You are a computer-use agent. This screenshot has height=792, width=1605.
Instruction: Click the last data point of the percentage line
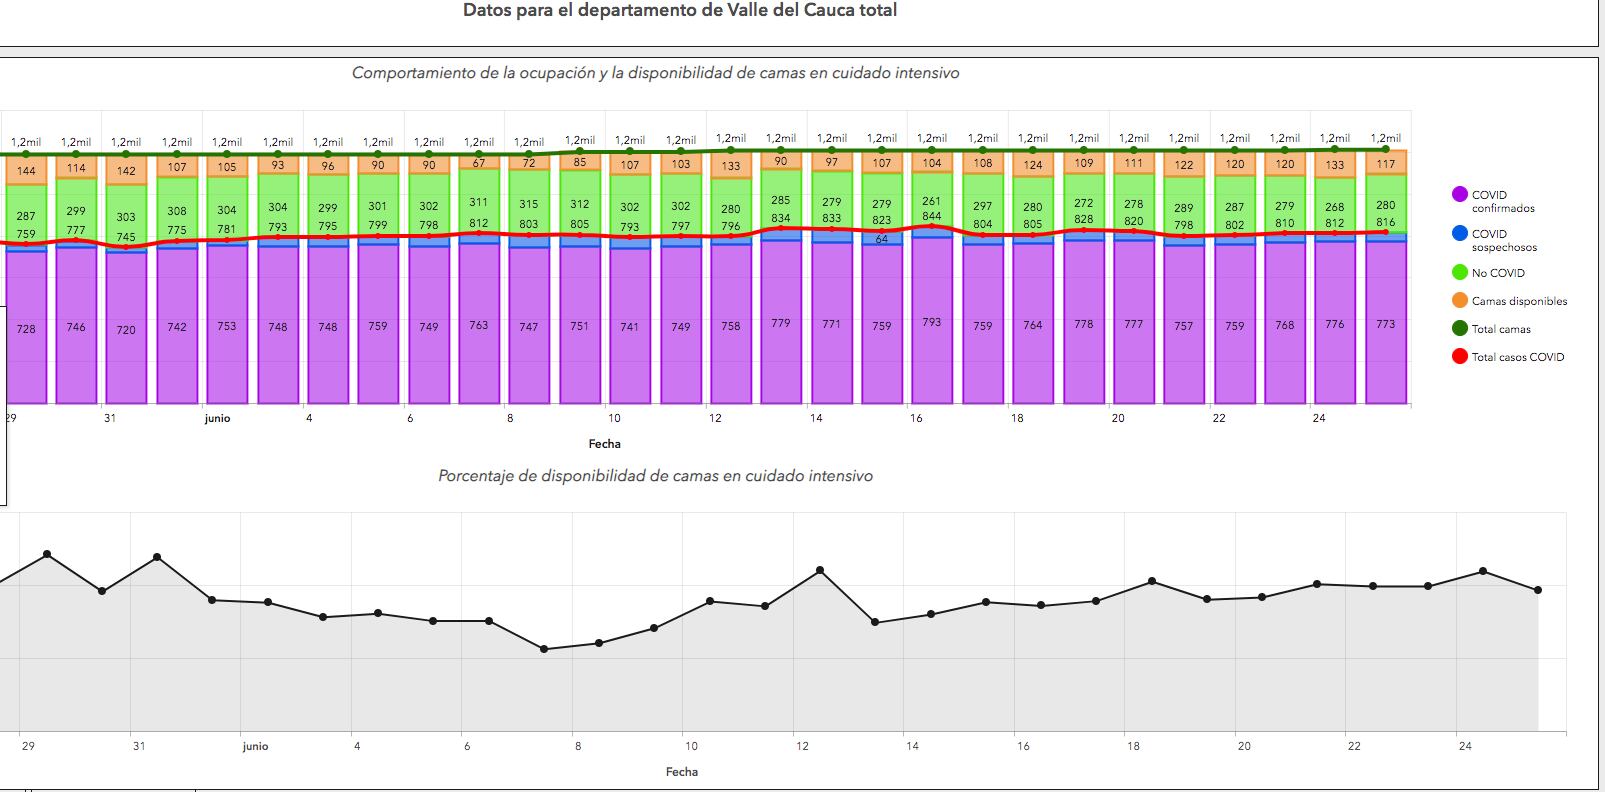(x=1538, y=590)
